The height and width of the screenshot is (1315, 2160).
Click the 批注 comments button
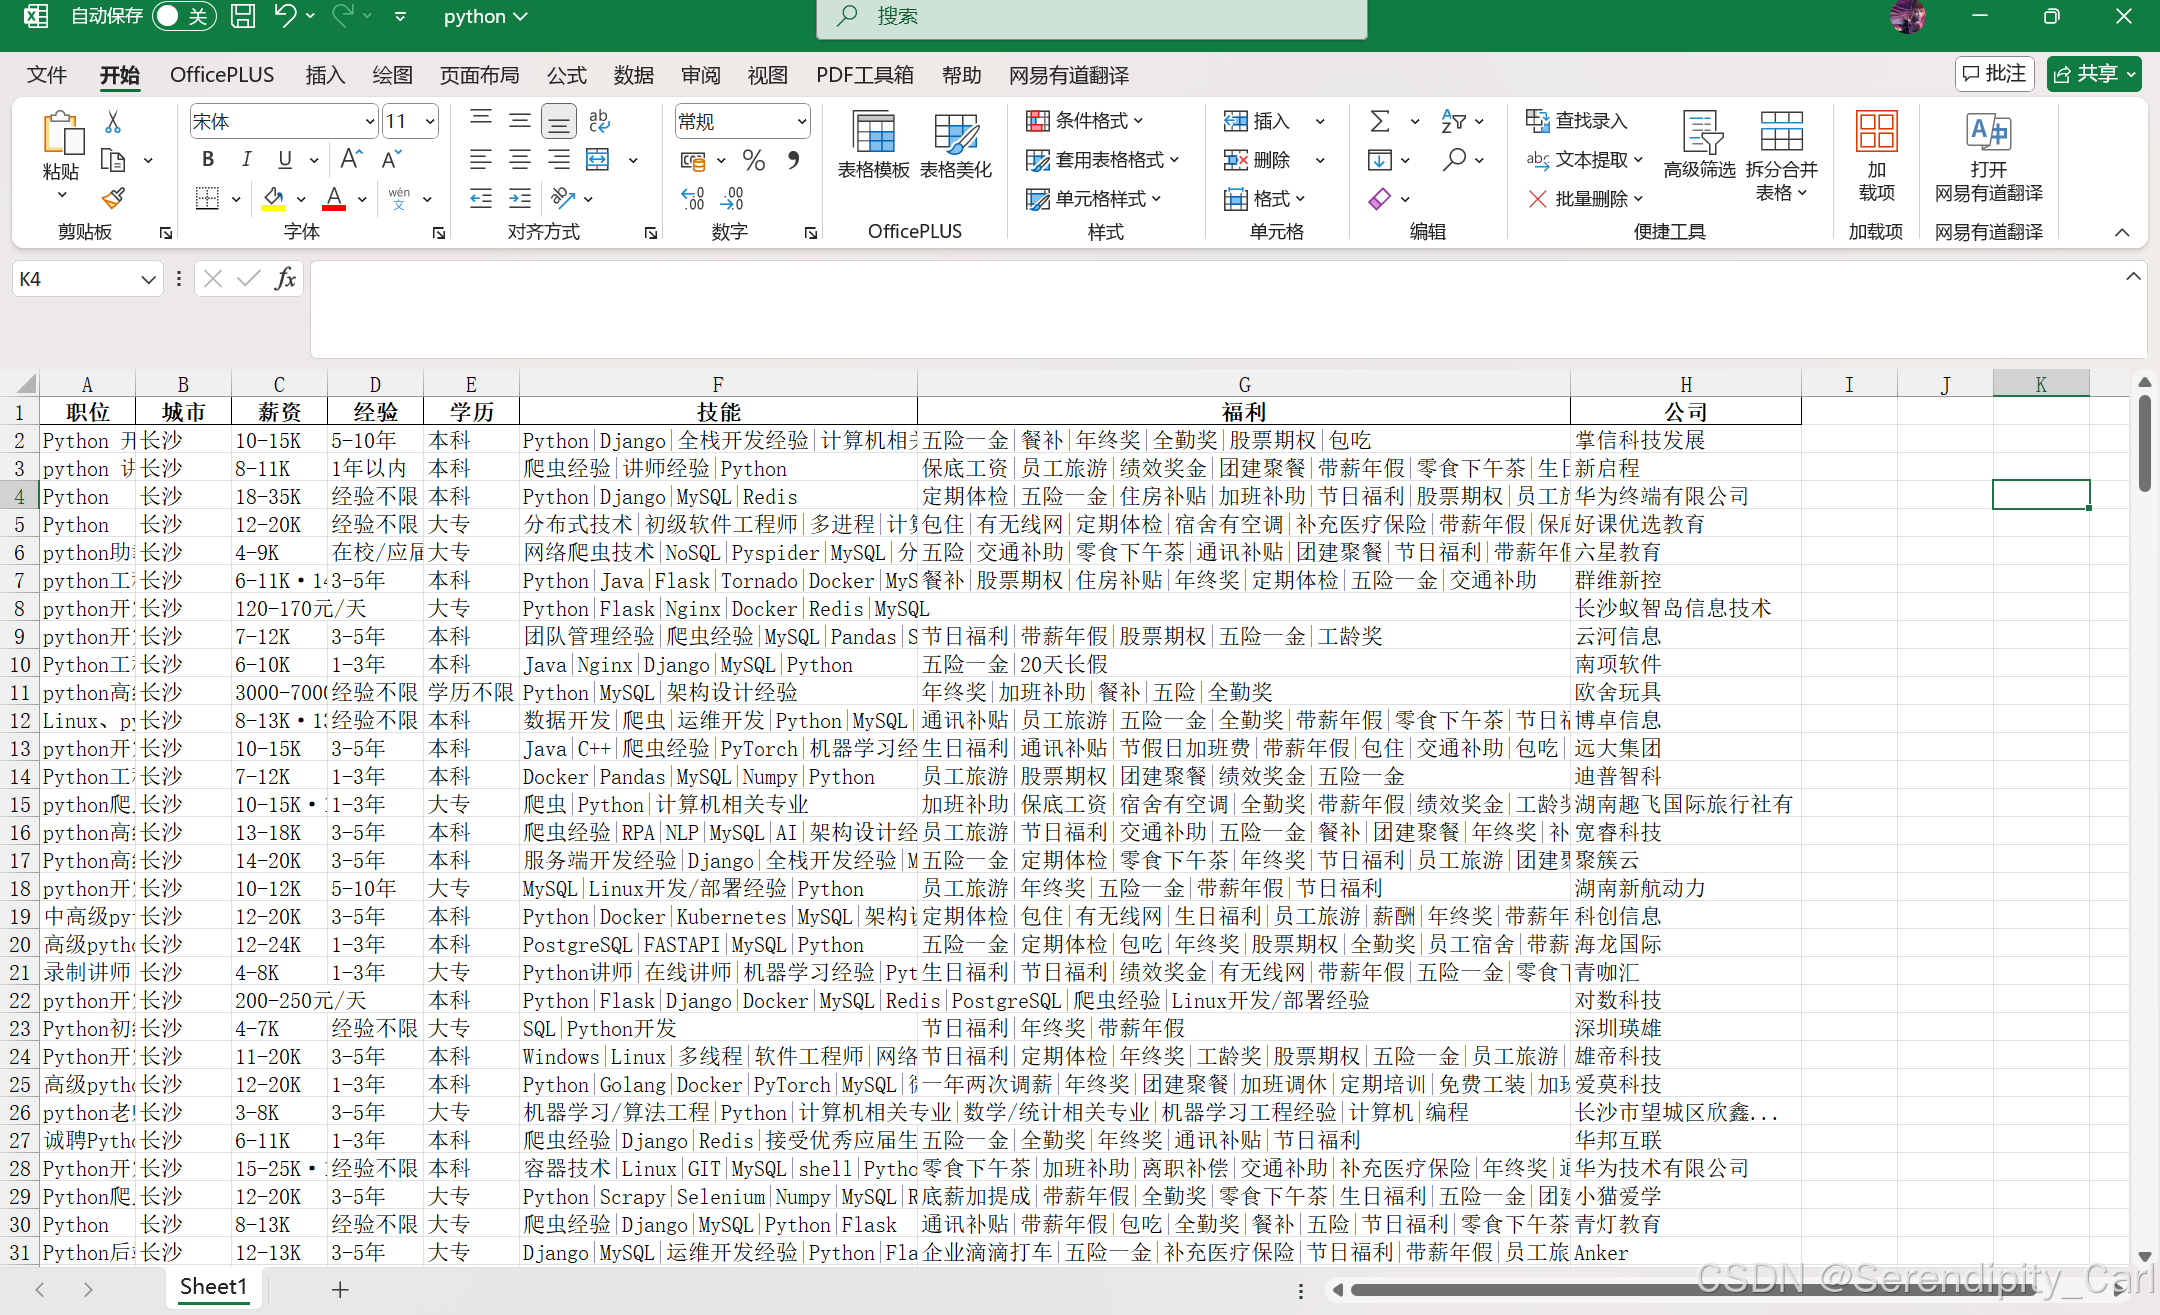click(1993, 74)
